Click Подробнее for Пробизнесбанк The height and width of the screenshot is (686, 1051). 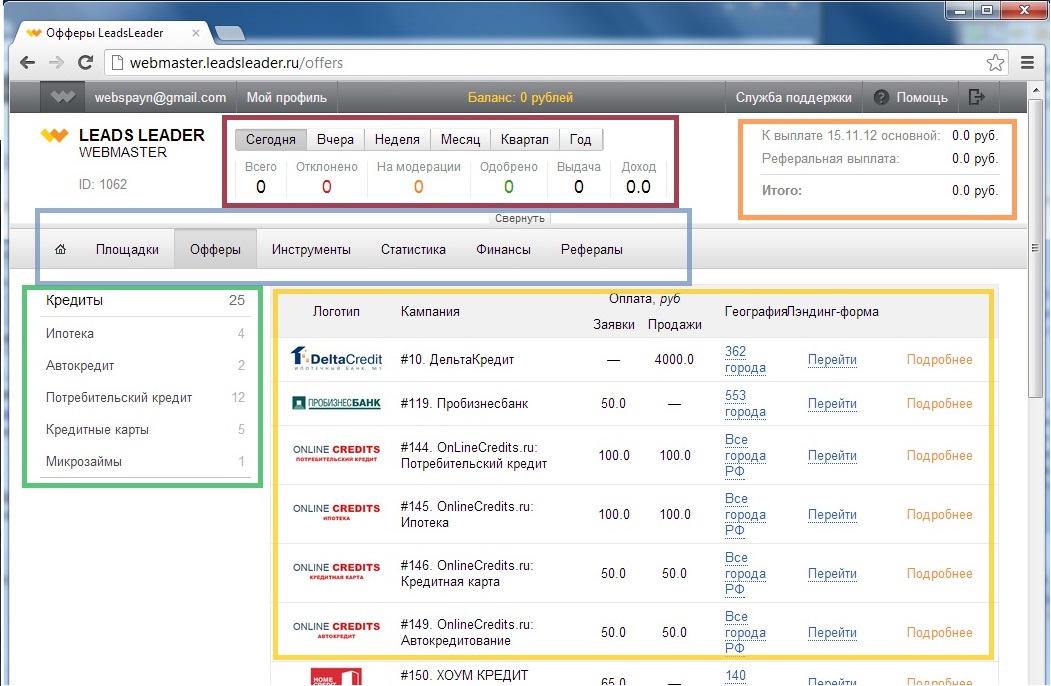coord(939,404)
